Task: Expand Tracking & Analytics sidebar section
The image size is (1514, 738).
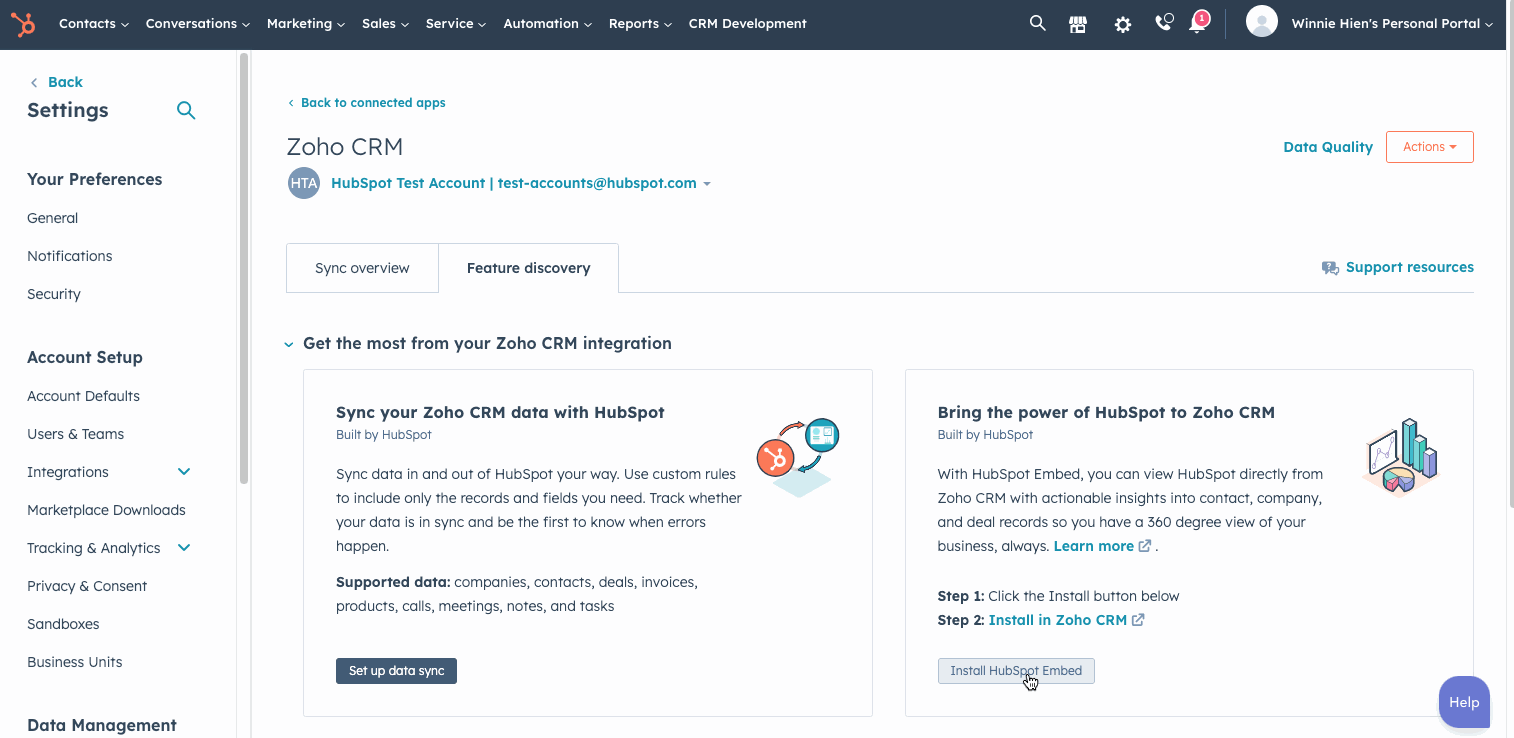Action: [x=184, y=548]
